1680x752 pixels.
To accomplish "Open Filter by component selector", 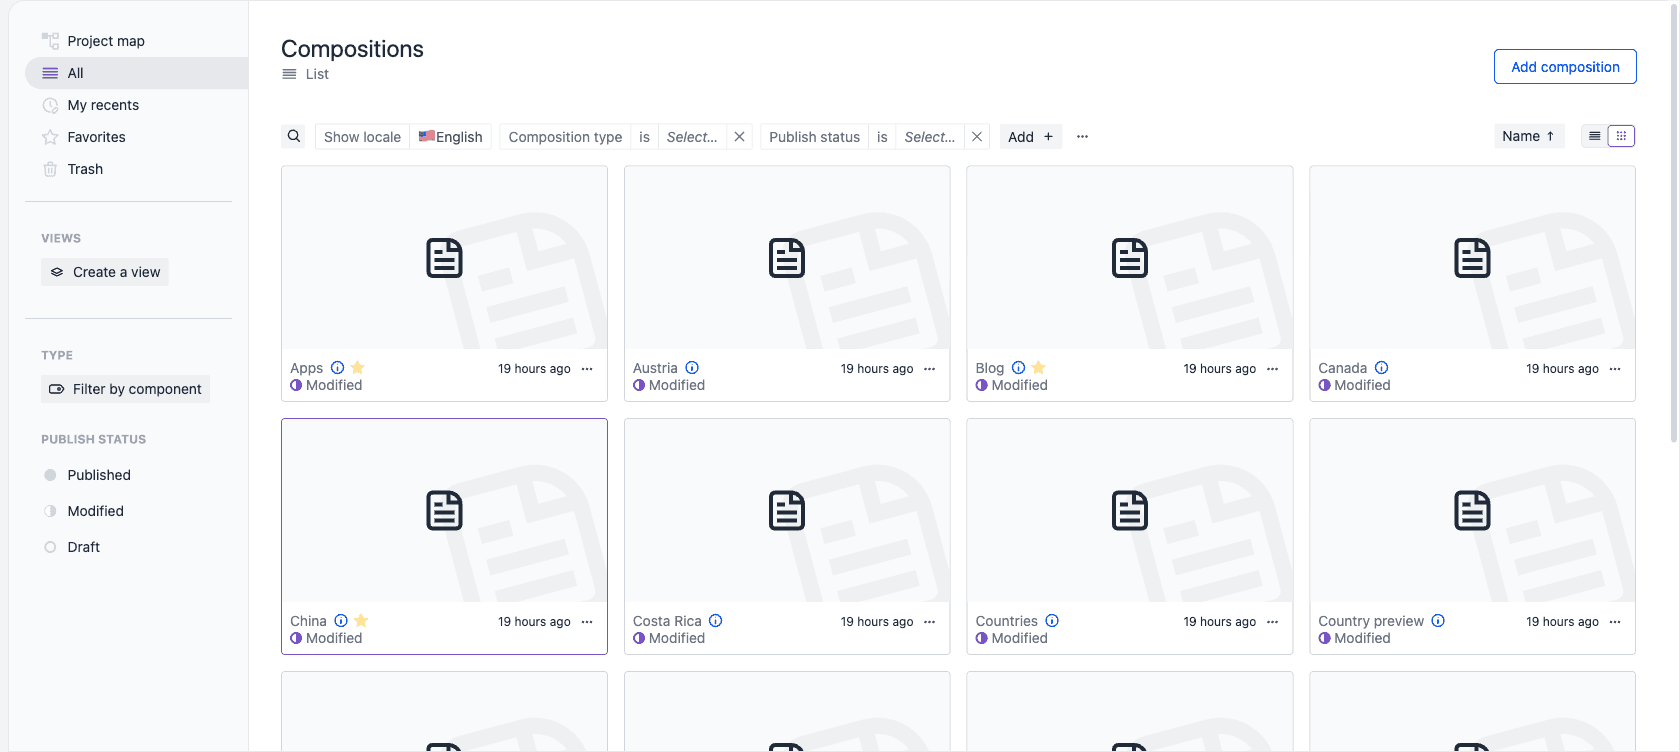I will (x=126, y=389).
